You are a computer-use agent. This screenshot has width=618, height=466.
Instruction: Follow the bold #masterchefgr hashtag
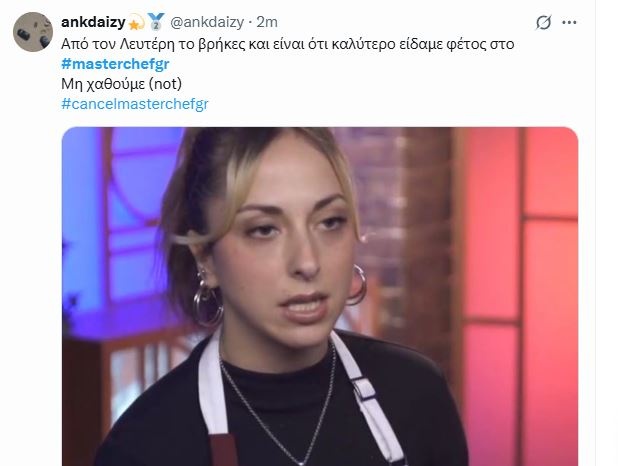point(115,64)
